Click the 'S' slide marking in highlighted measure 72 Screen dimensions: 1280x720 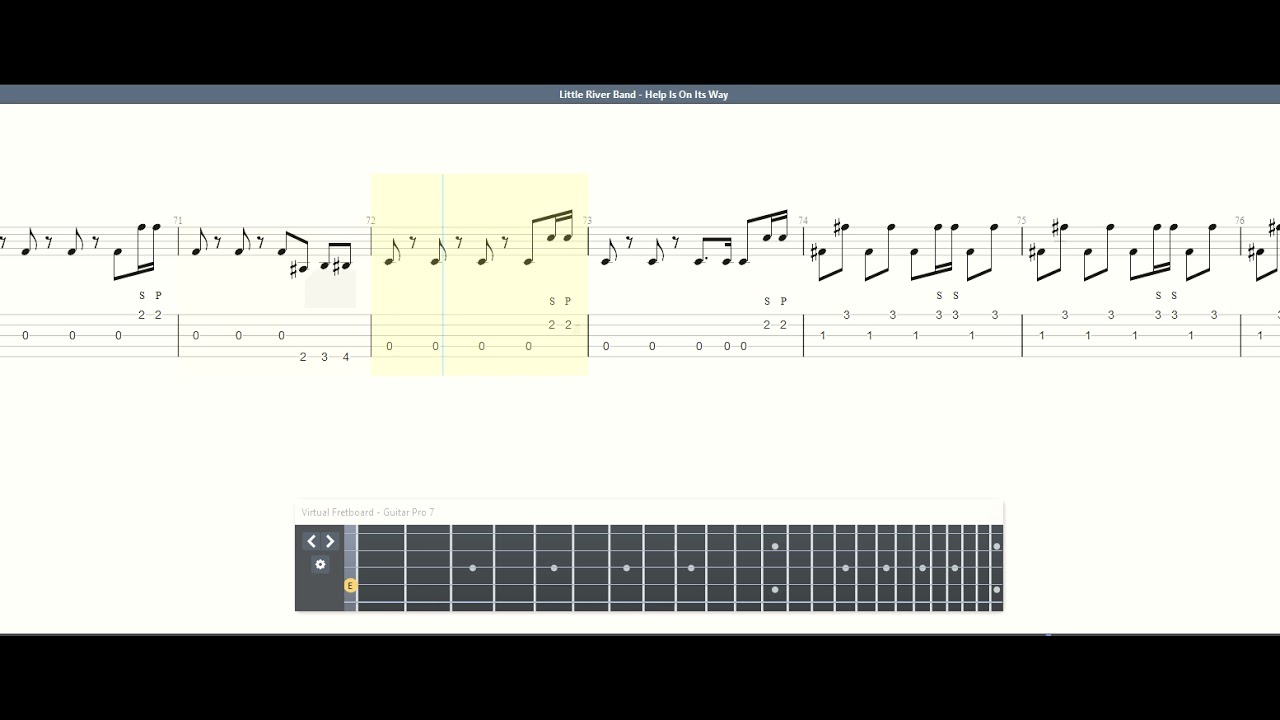552,301
